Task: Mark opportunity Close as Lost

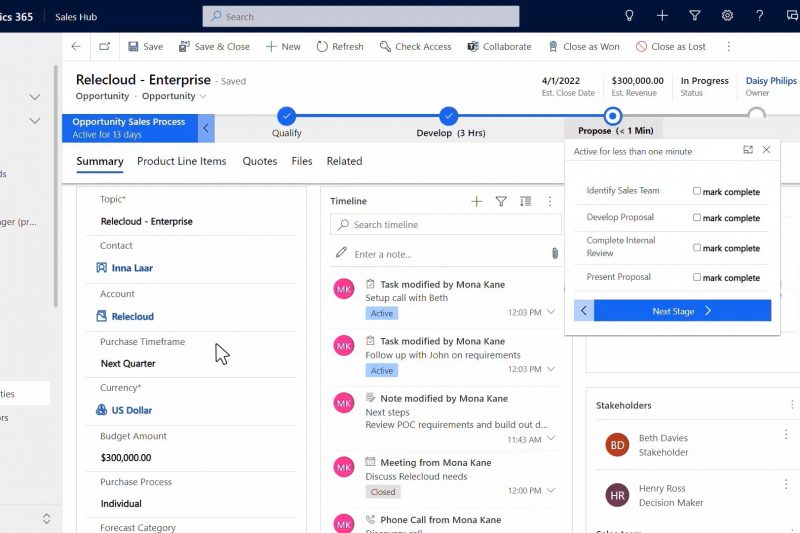Action: 670,46
